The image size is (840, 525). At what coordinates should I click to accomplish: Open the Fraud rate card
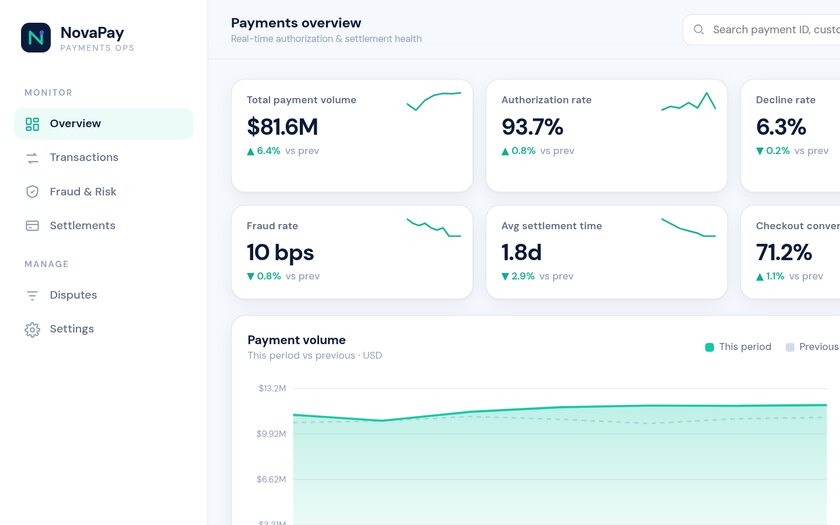(352, 252)
